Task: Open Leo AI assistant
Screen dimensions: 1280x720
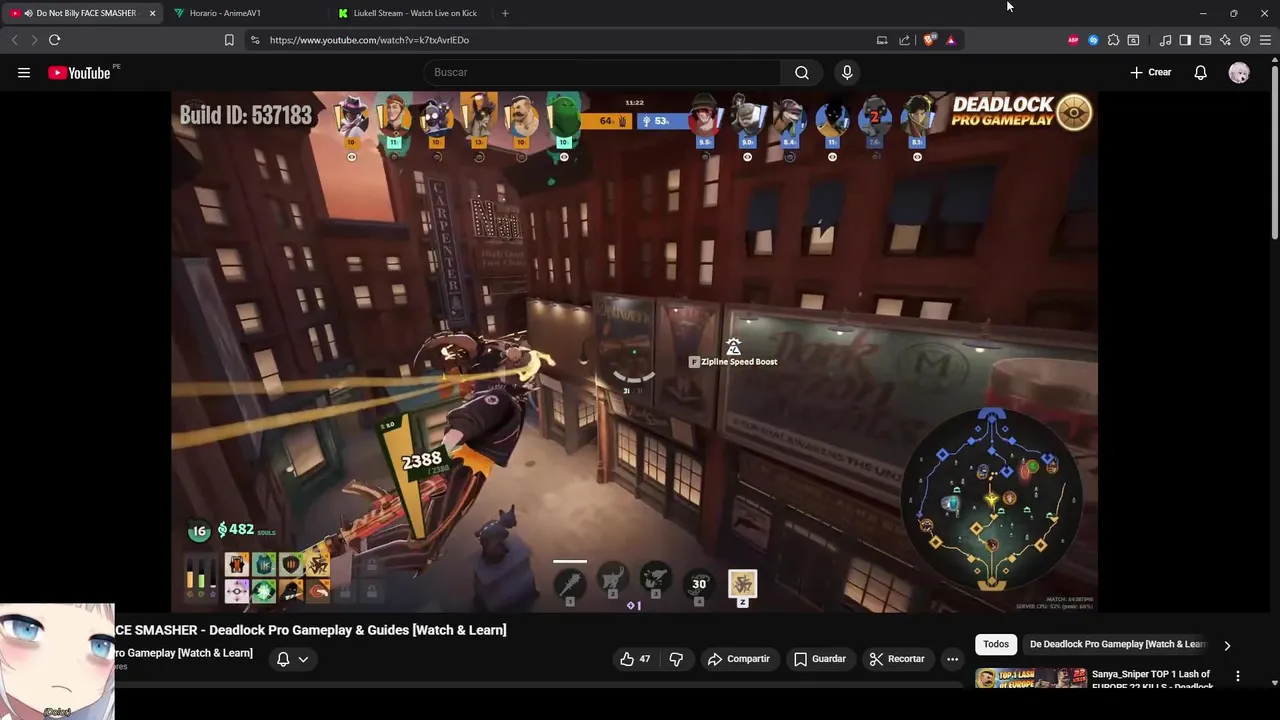Action: 1225,40
